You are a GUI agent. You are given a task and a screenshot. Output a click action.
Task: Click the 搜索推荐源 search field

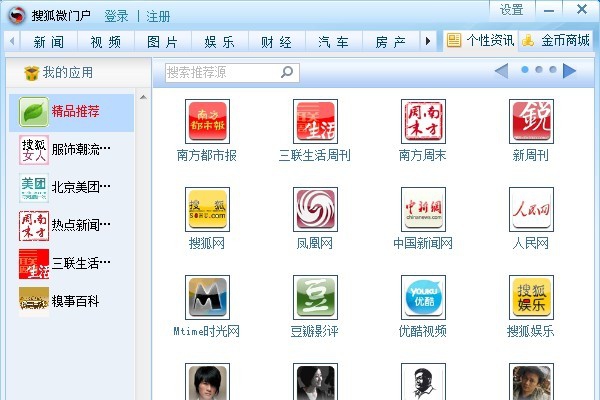point(232,72)
